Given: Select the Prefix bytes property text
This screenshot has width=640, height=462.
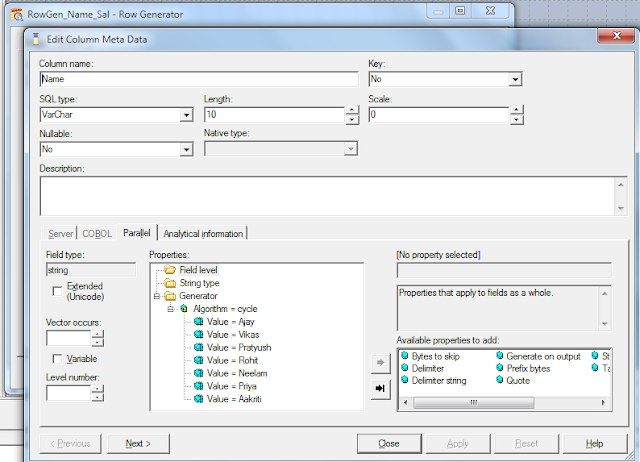Looking at the screenshot, I should [x=528, y=369].
